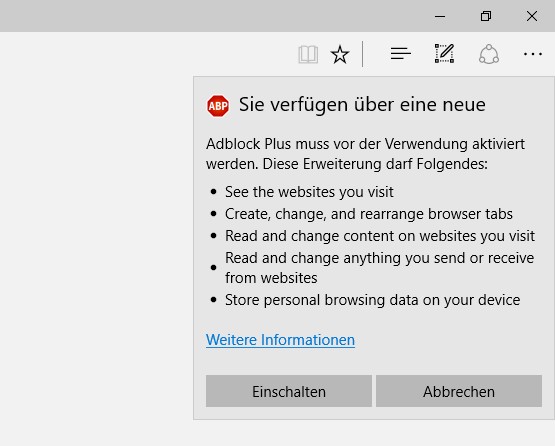Turn on extension with Einschalten button
This screenshot has height=446, width=555.
[x=289, y=391]
